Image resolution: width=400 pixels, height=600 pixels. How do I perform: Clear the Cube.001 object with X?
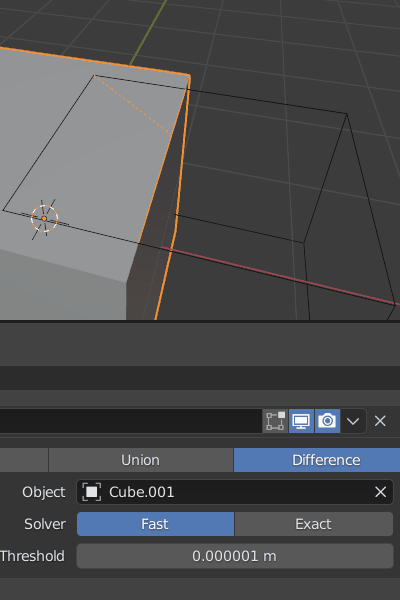pyautogui.click(x=380, y=492)
